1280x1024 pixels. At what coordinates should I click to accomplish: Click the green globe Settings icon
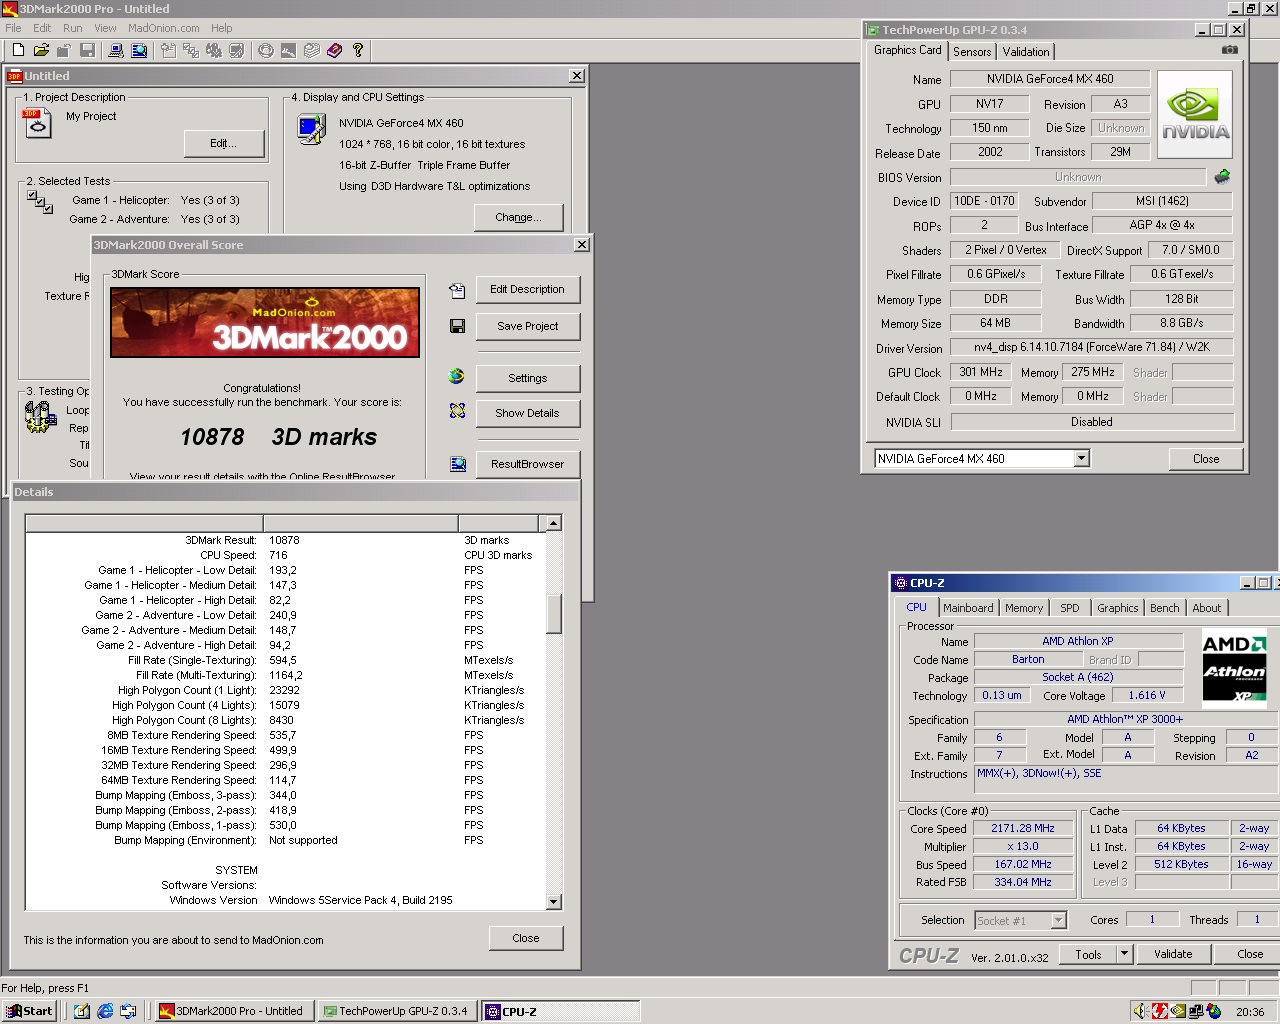[457, 376]
